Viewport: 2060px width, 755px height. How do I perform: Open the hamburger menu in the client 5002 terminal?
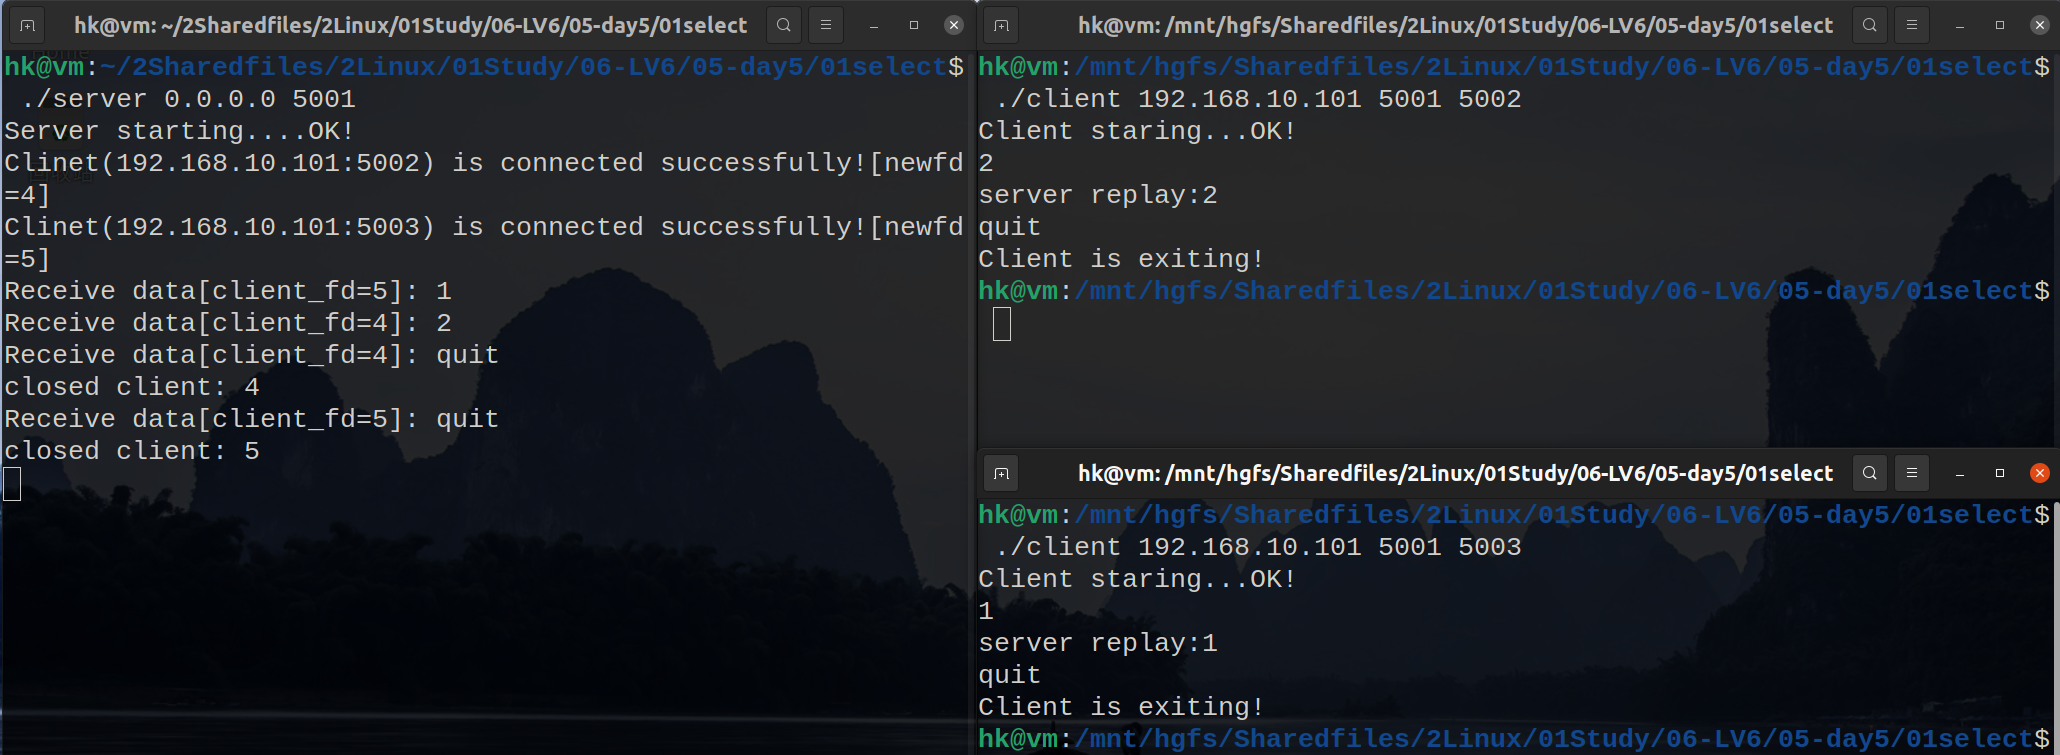point(1912,25)
